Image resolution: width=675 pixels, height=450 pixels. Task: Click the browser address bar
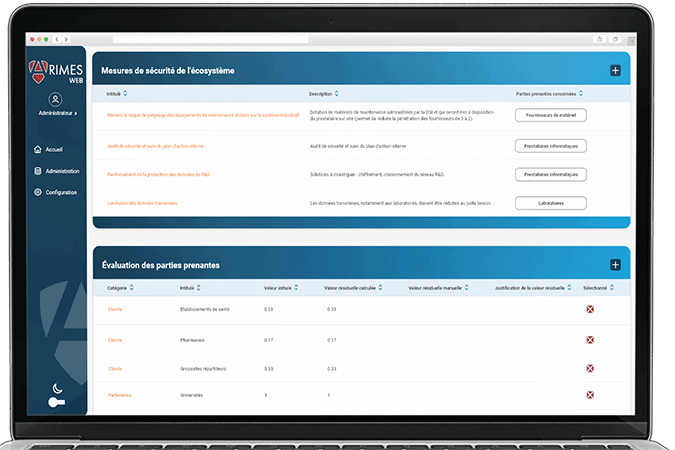(211, 39)
